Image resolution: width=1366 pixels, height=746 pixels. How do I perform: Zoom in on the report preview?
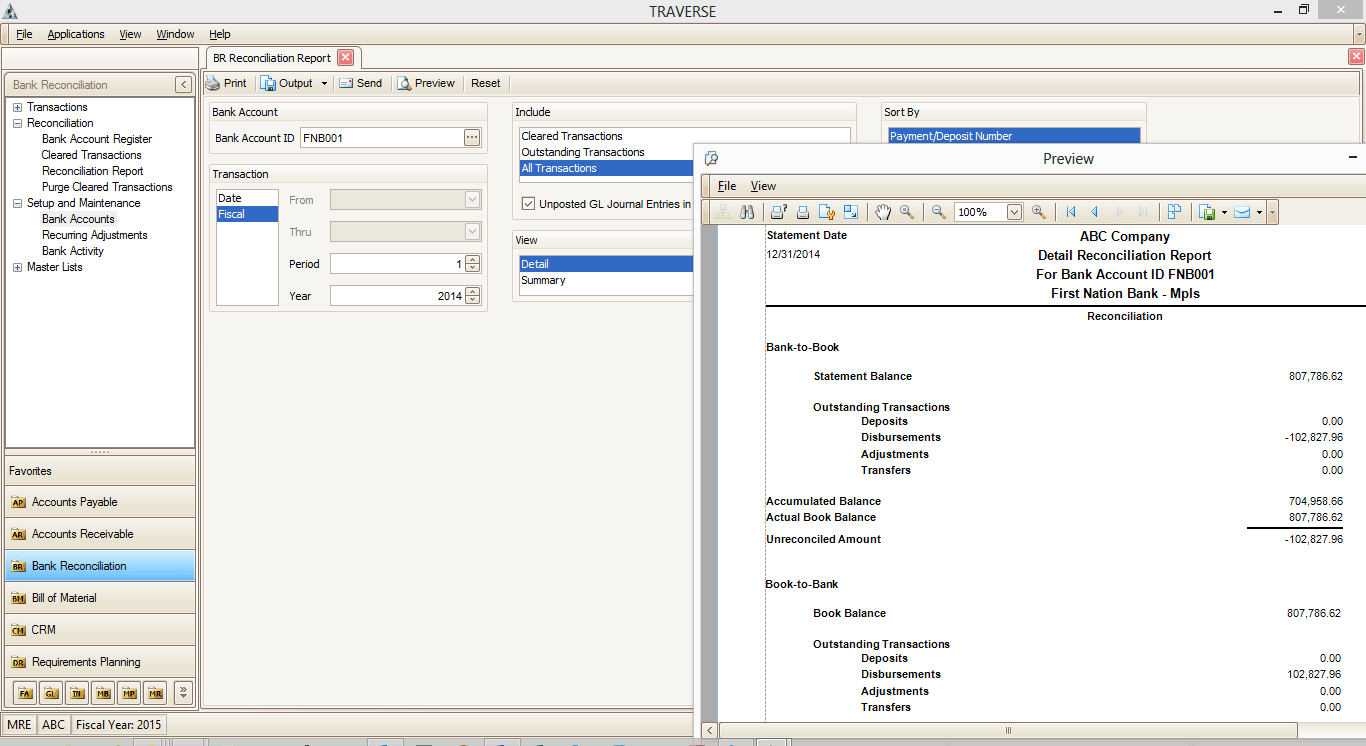click(x=1039, y=212)
